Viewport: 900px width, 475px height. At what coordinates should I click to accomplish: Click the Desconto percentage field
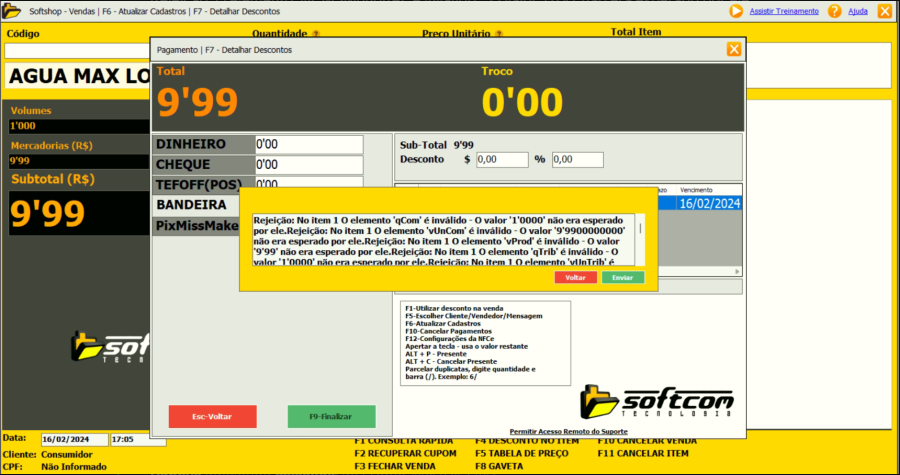(577, 159)
